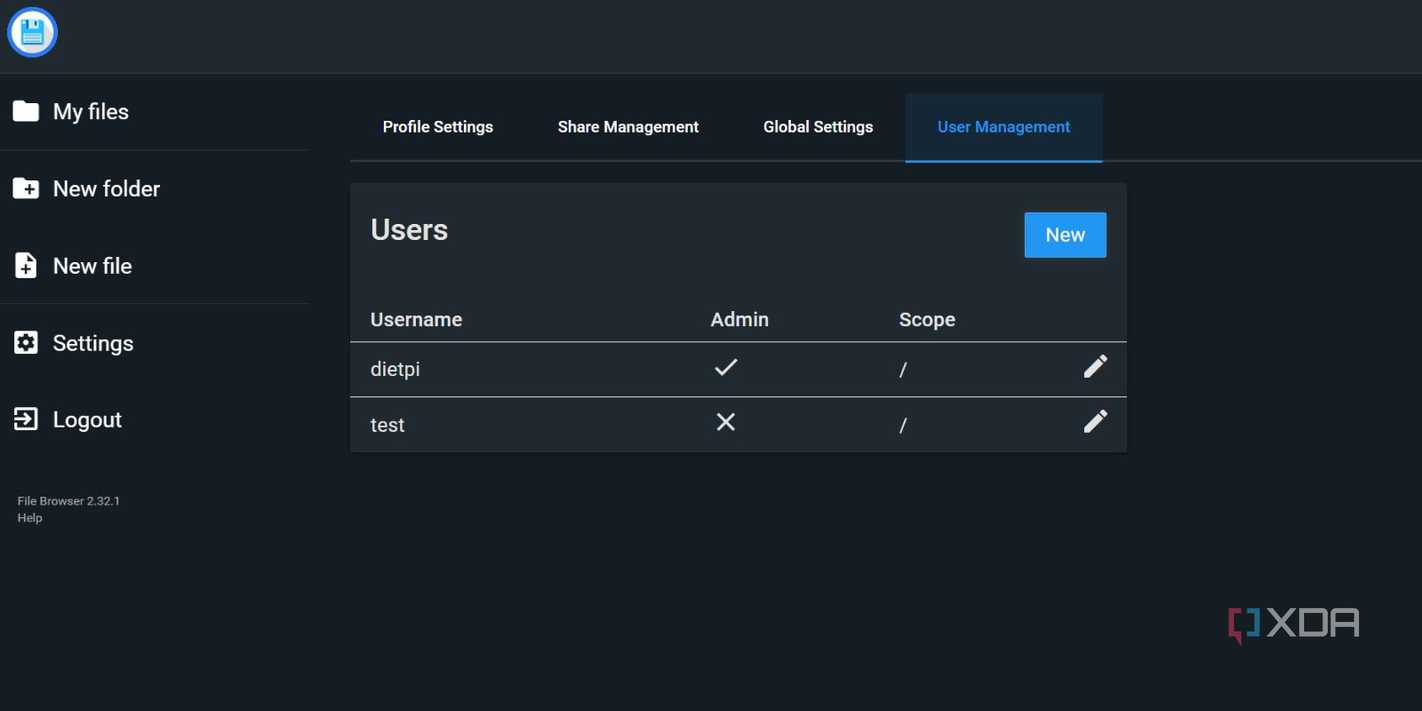Viewport: 1422px width, 711px height.
Task: Click the Users heading
Action: (409, 230)
